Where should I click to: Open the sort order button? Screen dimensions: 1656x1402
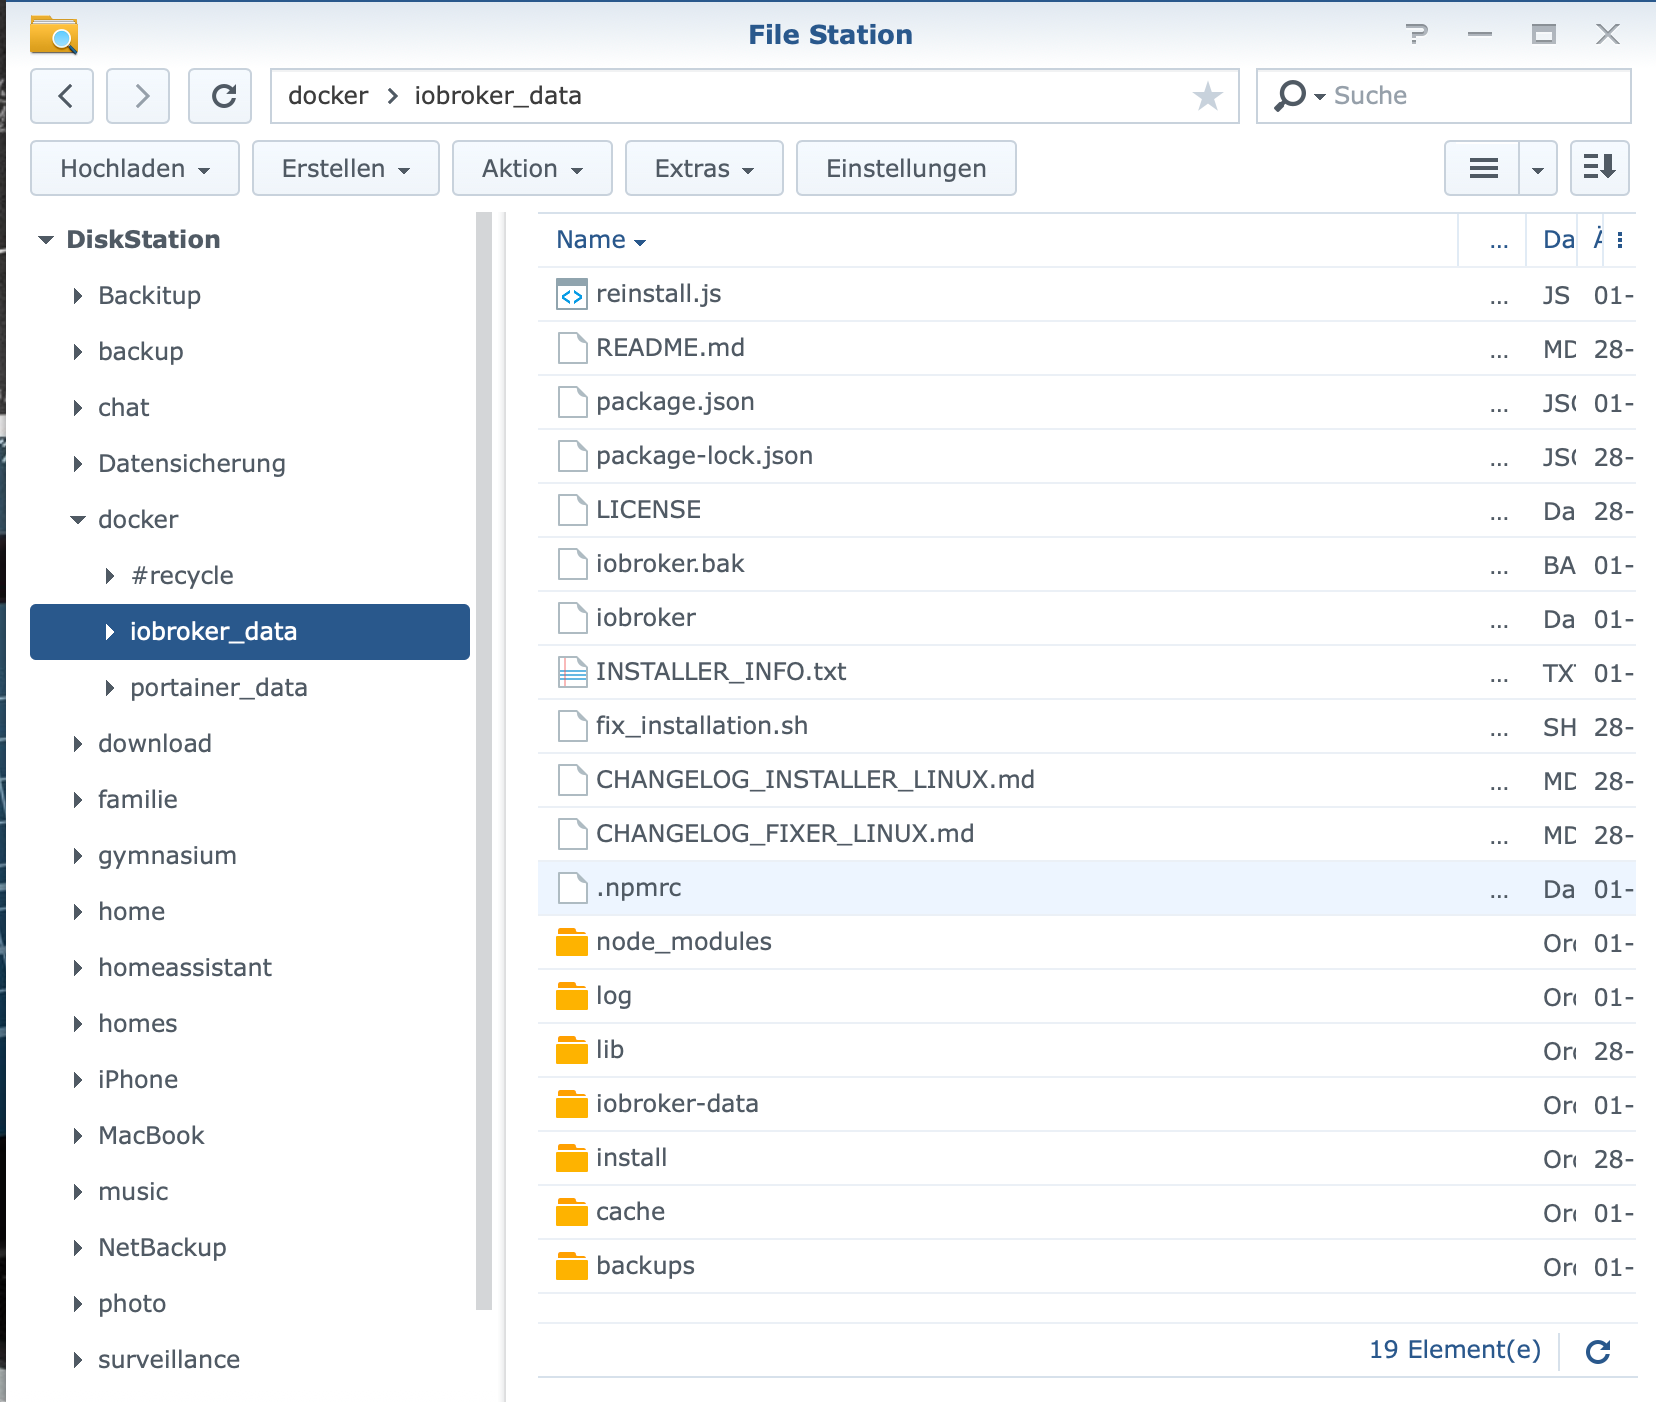tap(1600, 168)
